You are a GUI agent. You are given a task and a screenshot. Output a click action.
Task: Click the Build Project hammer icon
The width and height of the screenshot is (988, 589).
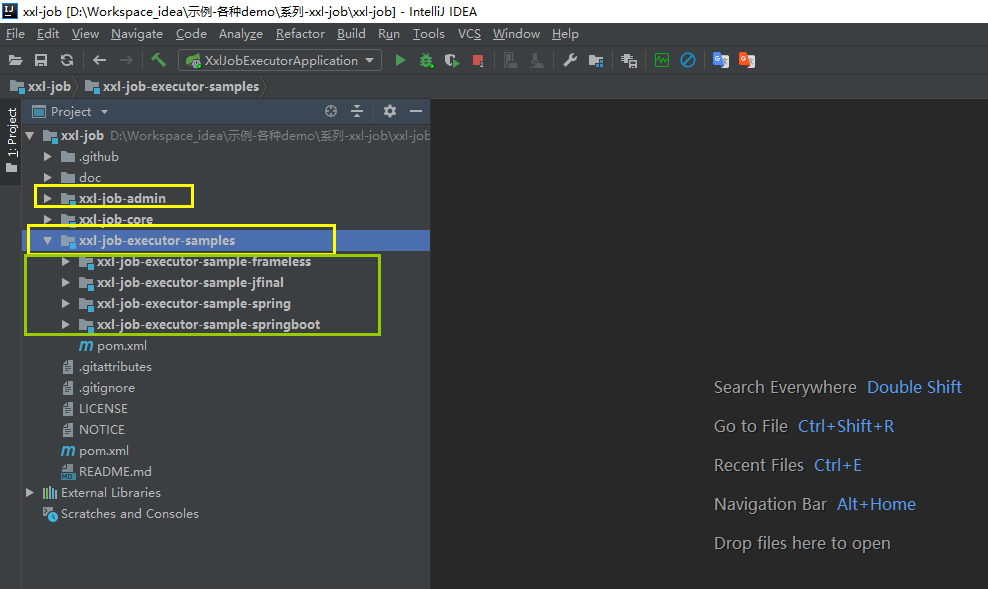[158, 60]
